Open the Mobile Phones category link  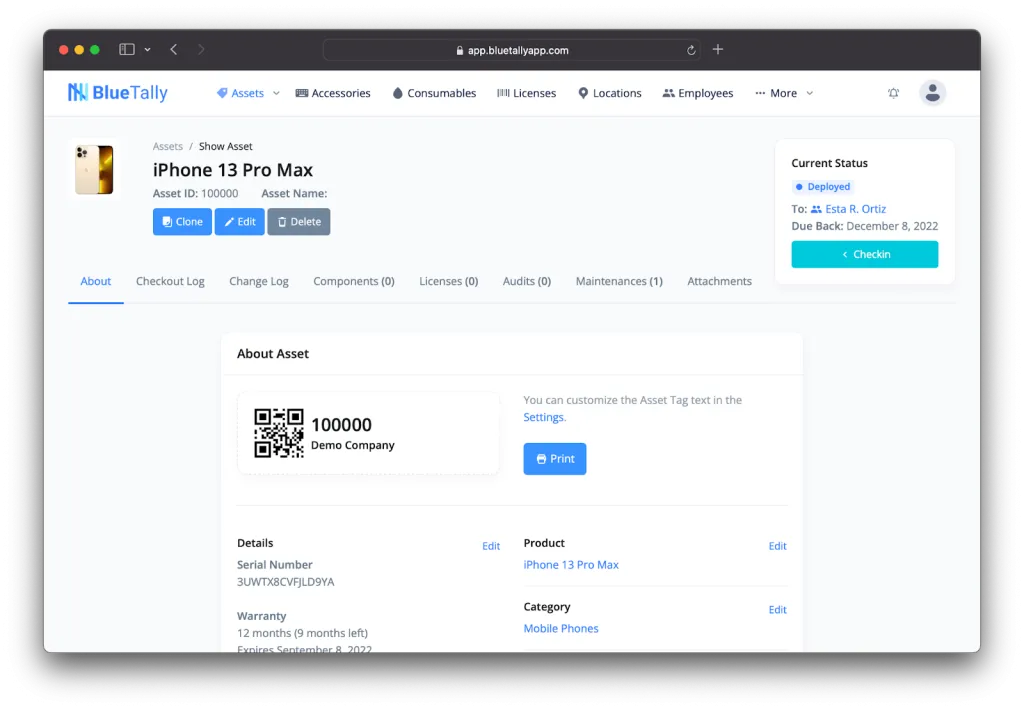tap(561, 629)
